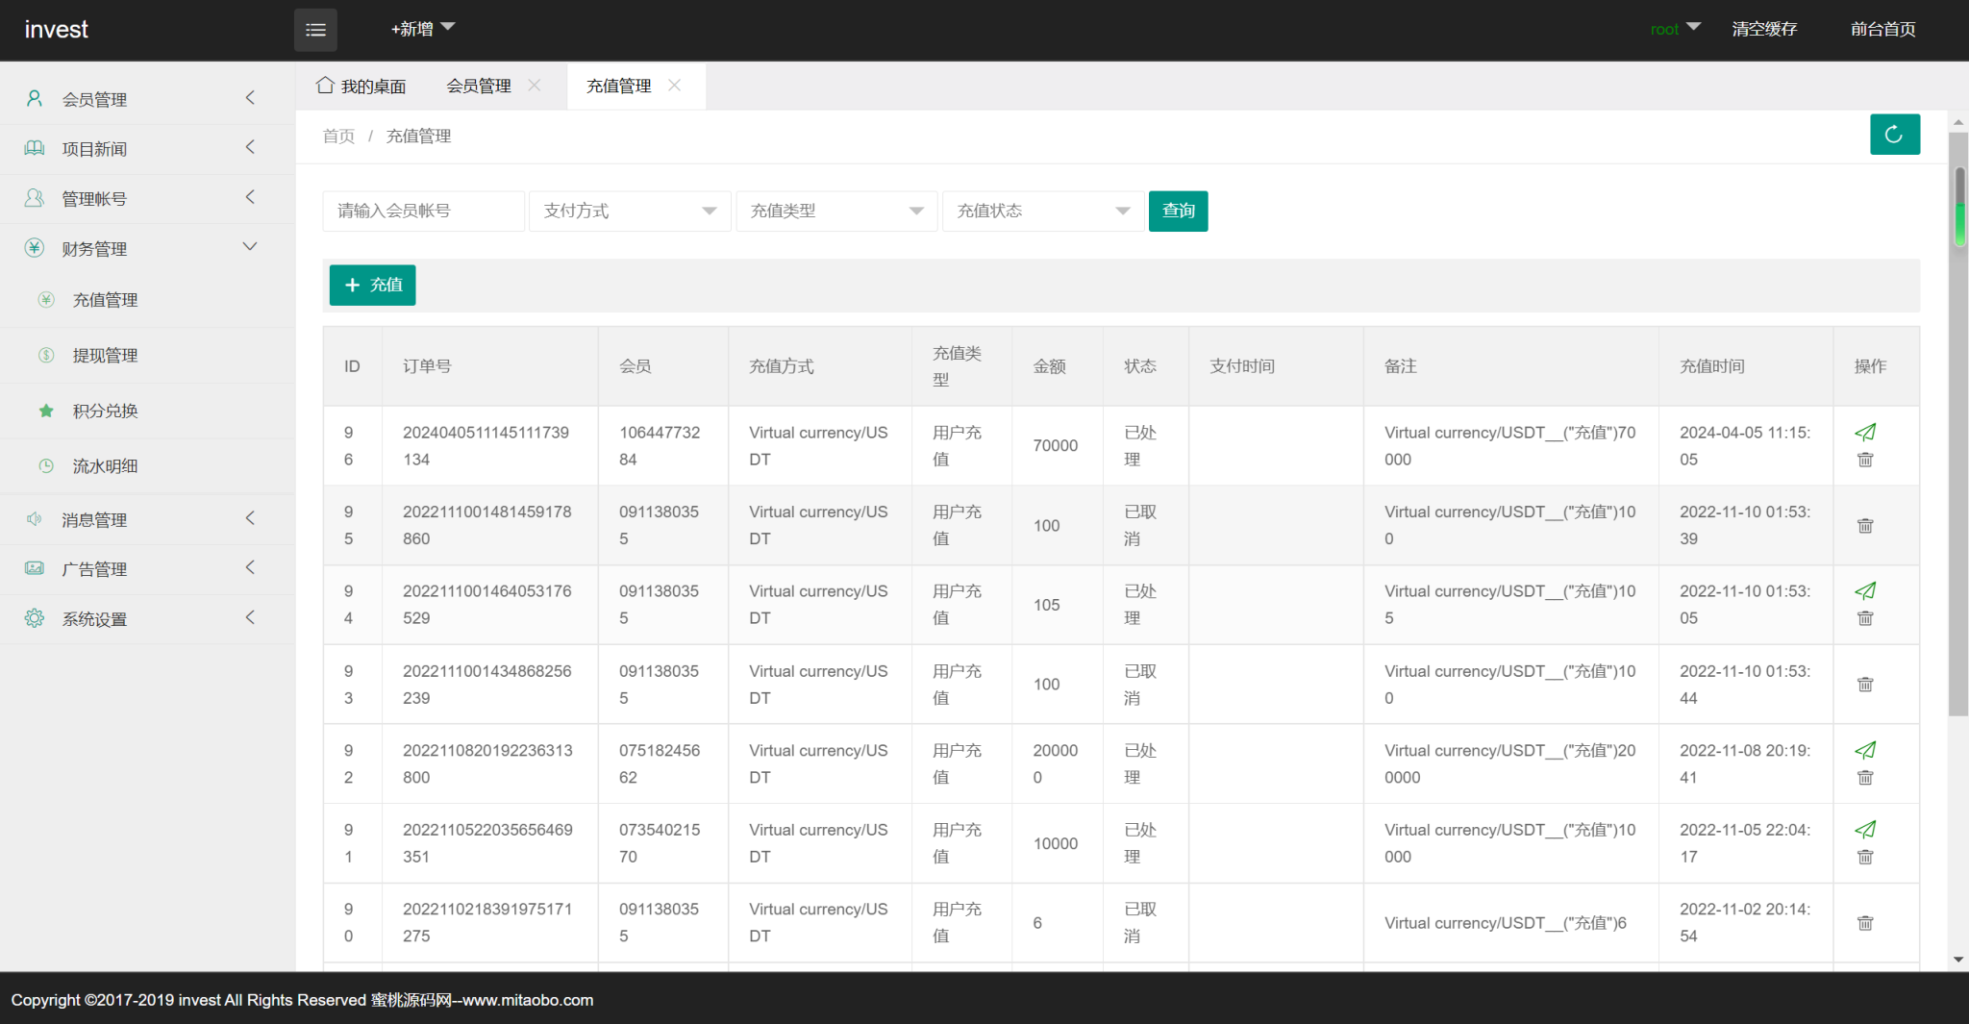
Task: Open the root account dropdown
Action: pyautogui.click(x=1673, y=29)
